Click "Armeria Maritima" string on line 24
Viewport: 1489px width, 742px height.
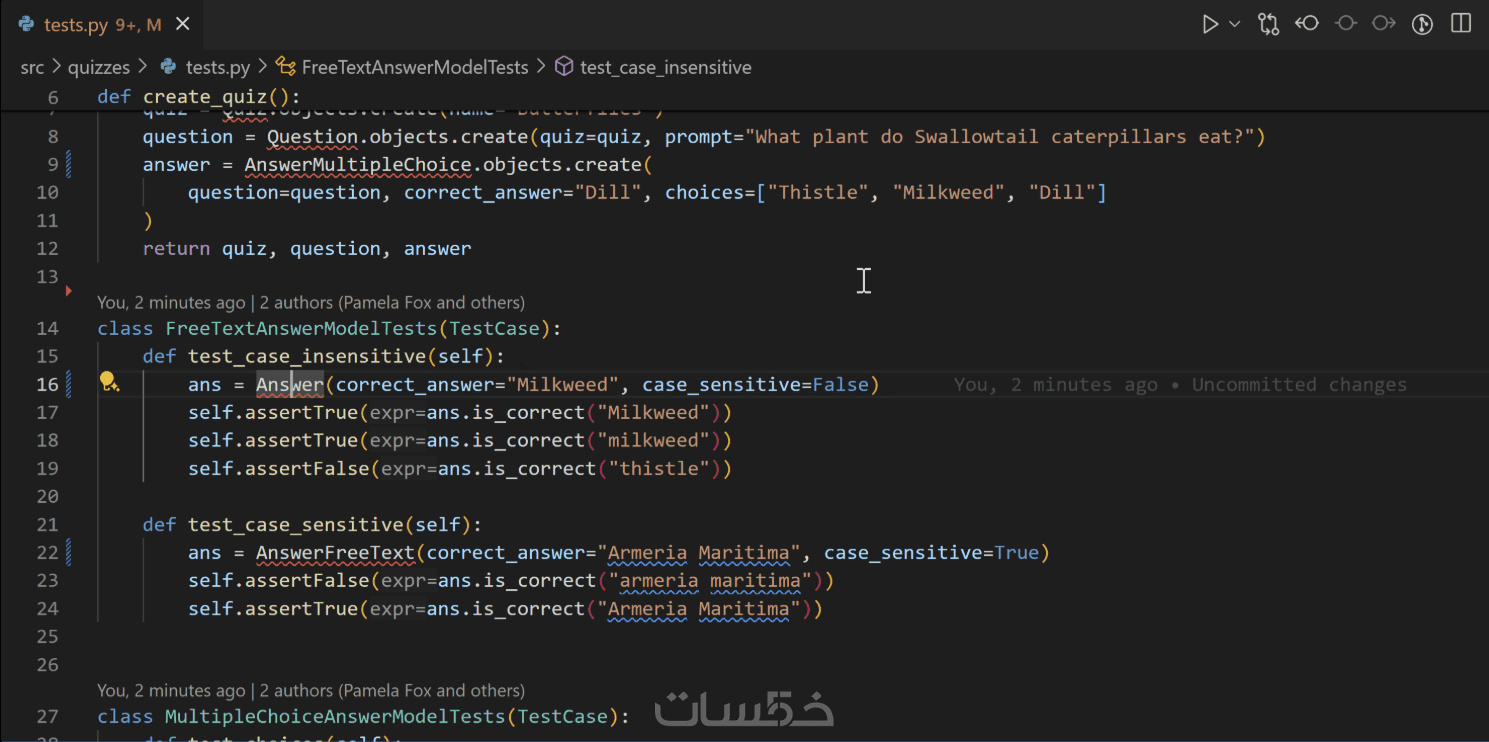tap(699, 608)
